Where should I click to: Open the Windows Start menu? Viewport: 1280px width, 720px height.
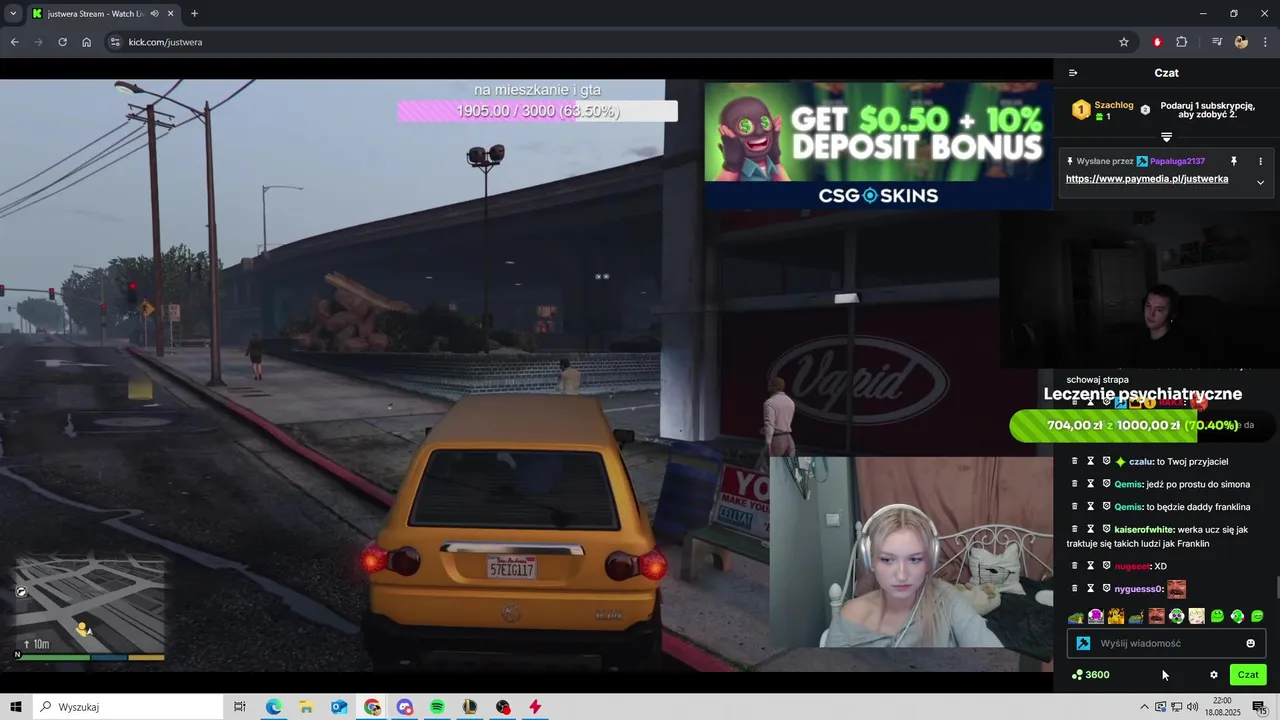coord(16,707)
